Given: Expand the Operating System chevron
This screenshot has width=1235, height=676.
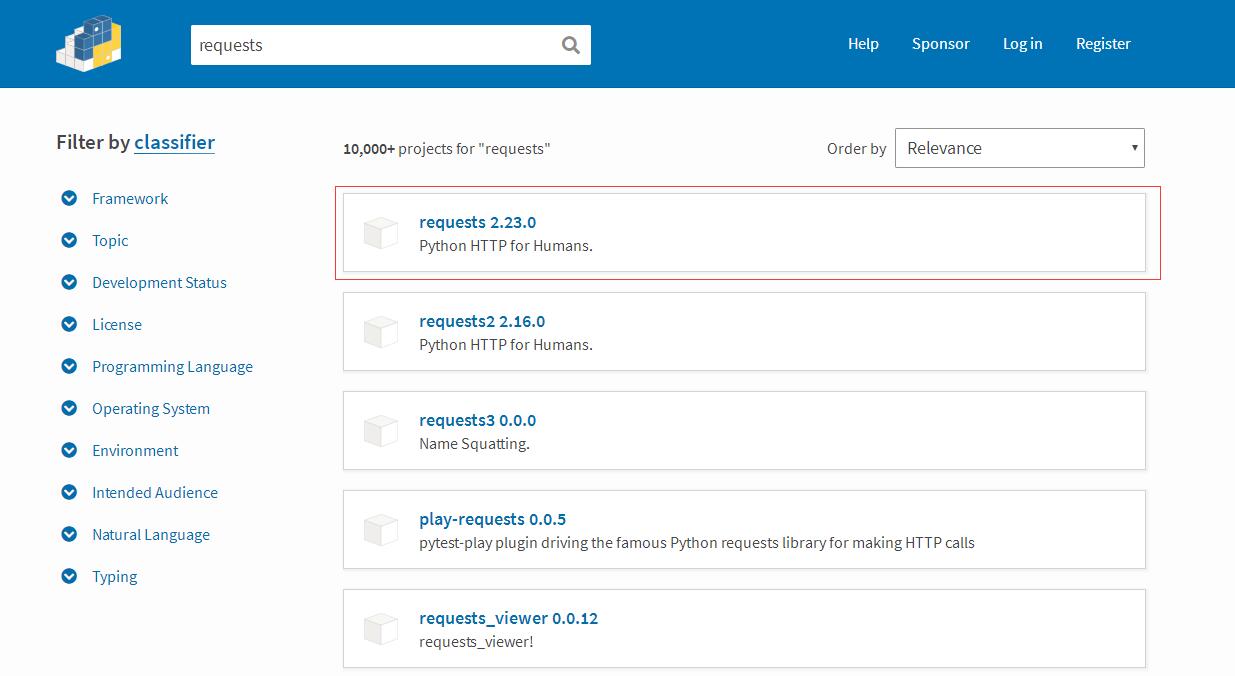Looking at the screenshot, I should 69,408.
